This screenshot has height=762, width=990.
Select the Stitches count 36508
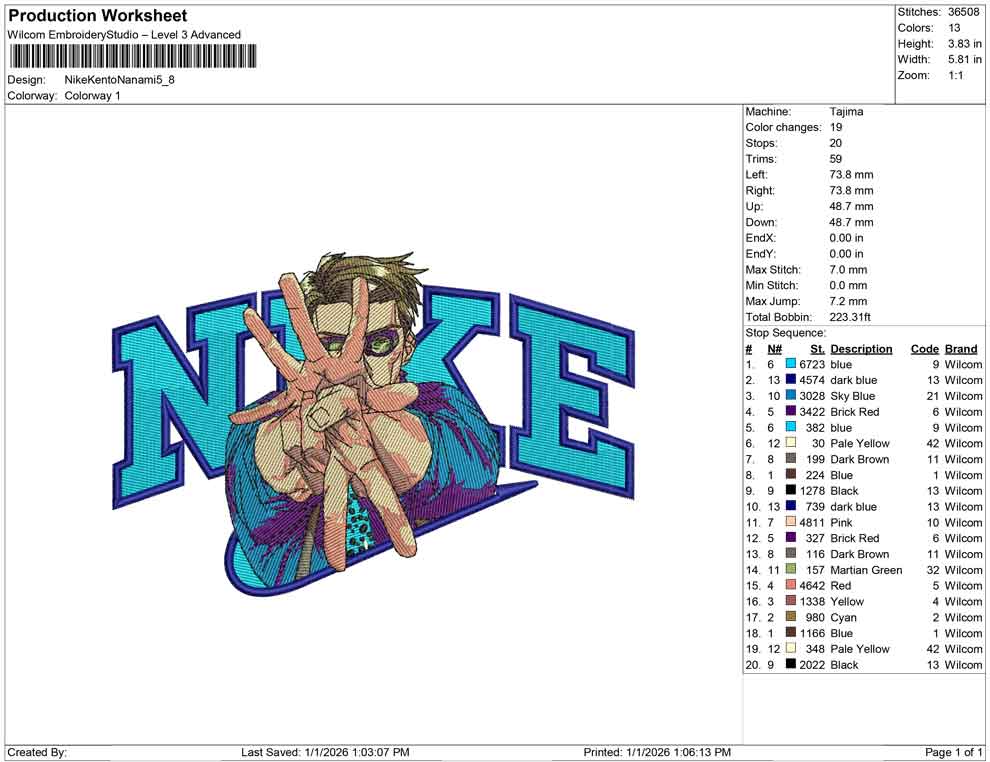(963, 12)
